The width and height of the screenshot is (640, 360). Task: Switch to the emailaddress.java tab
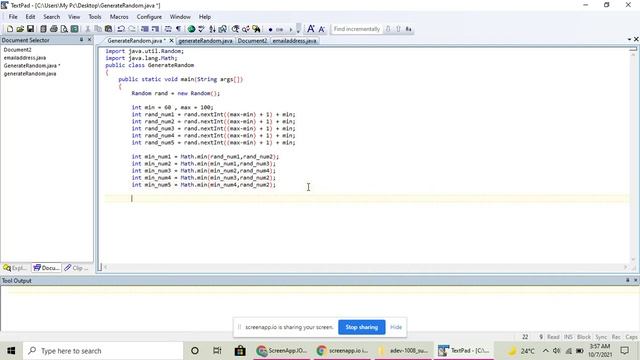click(x=294, y=41)
